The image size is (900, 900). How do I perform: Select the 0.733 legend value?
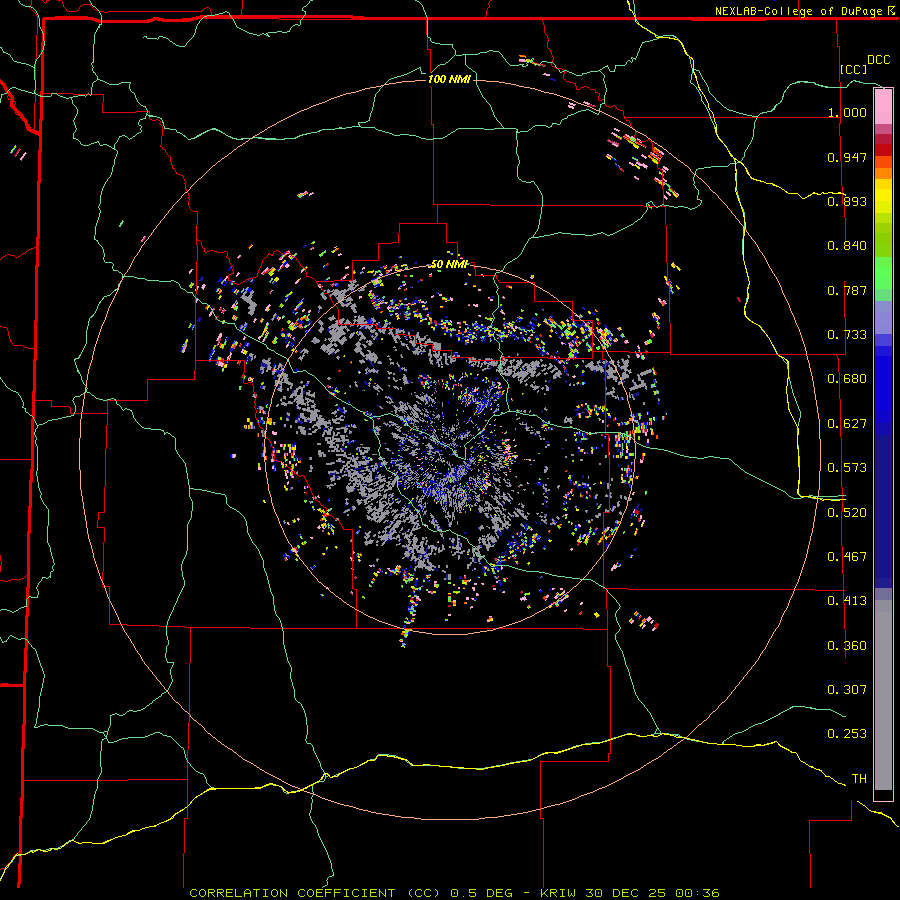[x=847, y=335]
